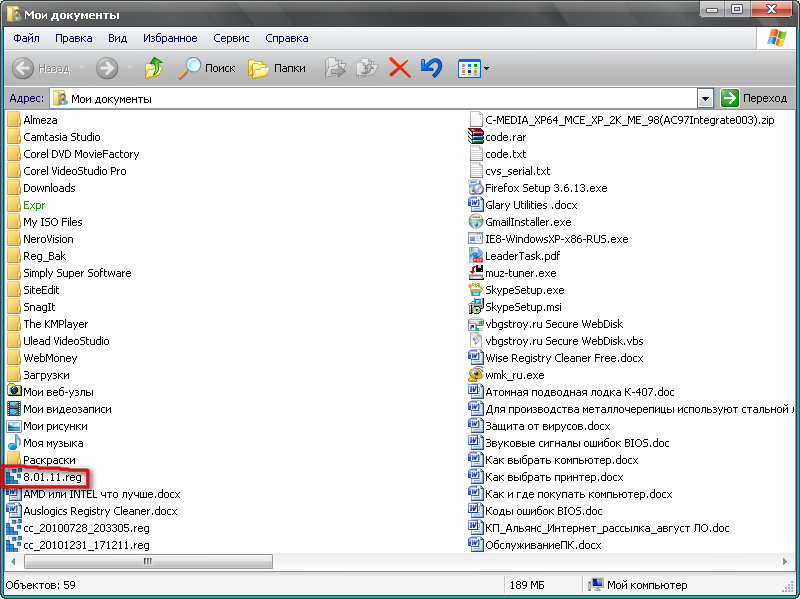This screenshot has height=599, width=800.
Task: Click the horizontal scrollbar thumb
Action: [x=148, y=561]
